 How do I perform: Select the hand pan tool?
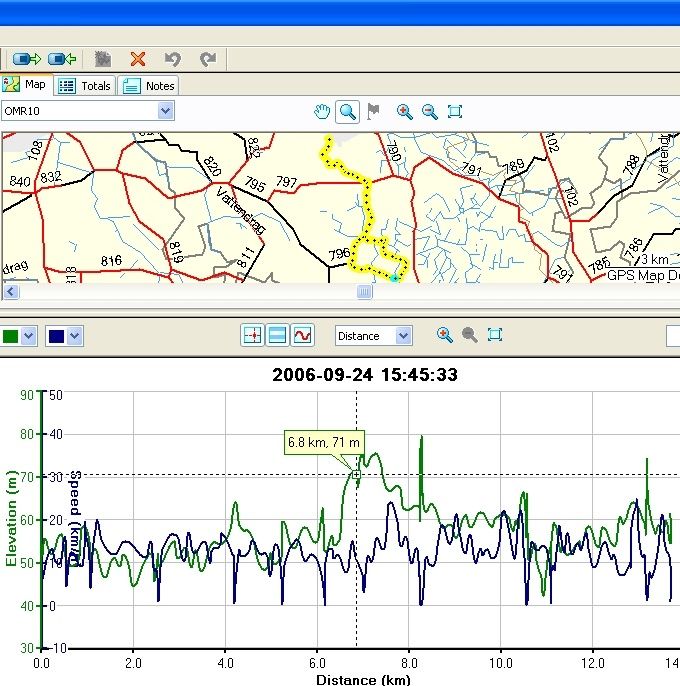[321, 111]
